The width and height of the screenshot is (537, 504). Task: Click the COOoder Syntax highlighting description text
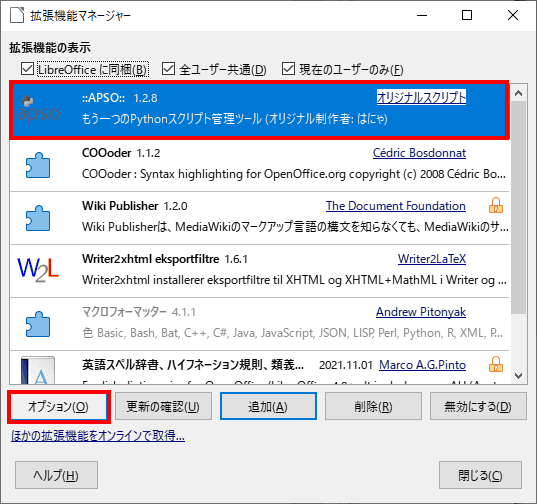tap(294, 174)
